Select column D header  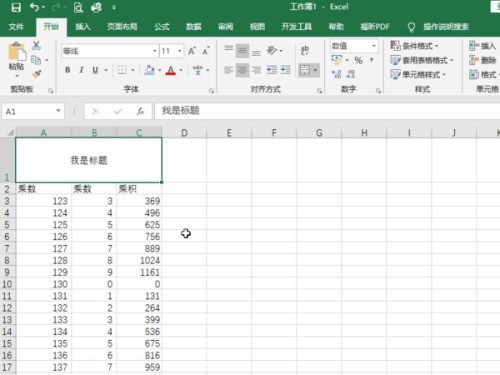point(184,133)
